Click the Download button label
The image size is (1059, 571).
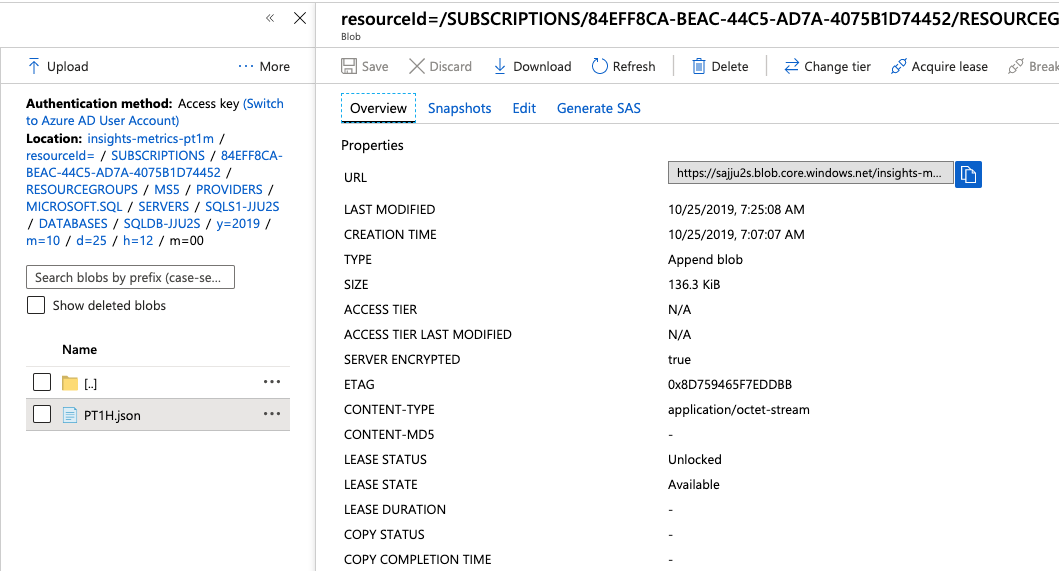tap(542, 66)
